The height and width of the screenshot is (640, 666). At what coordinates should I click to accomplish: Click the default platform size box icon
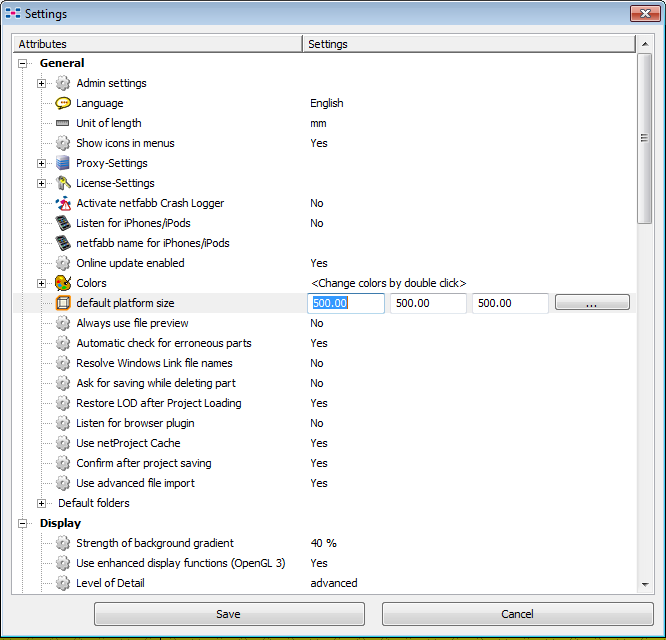pyautogui.click(x=63, y=303)
